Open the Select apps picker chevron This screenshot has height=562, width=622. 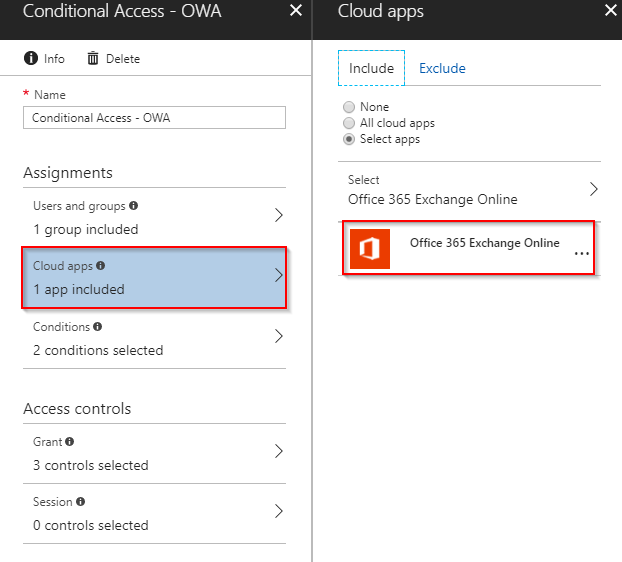(x=593, y=189)
